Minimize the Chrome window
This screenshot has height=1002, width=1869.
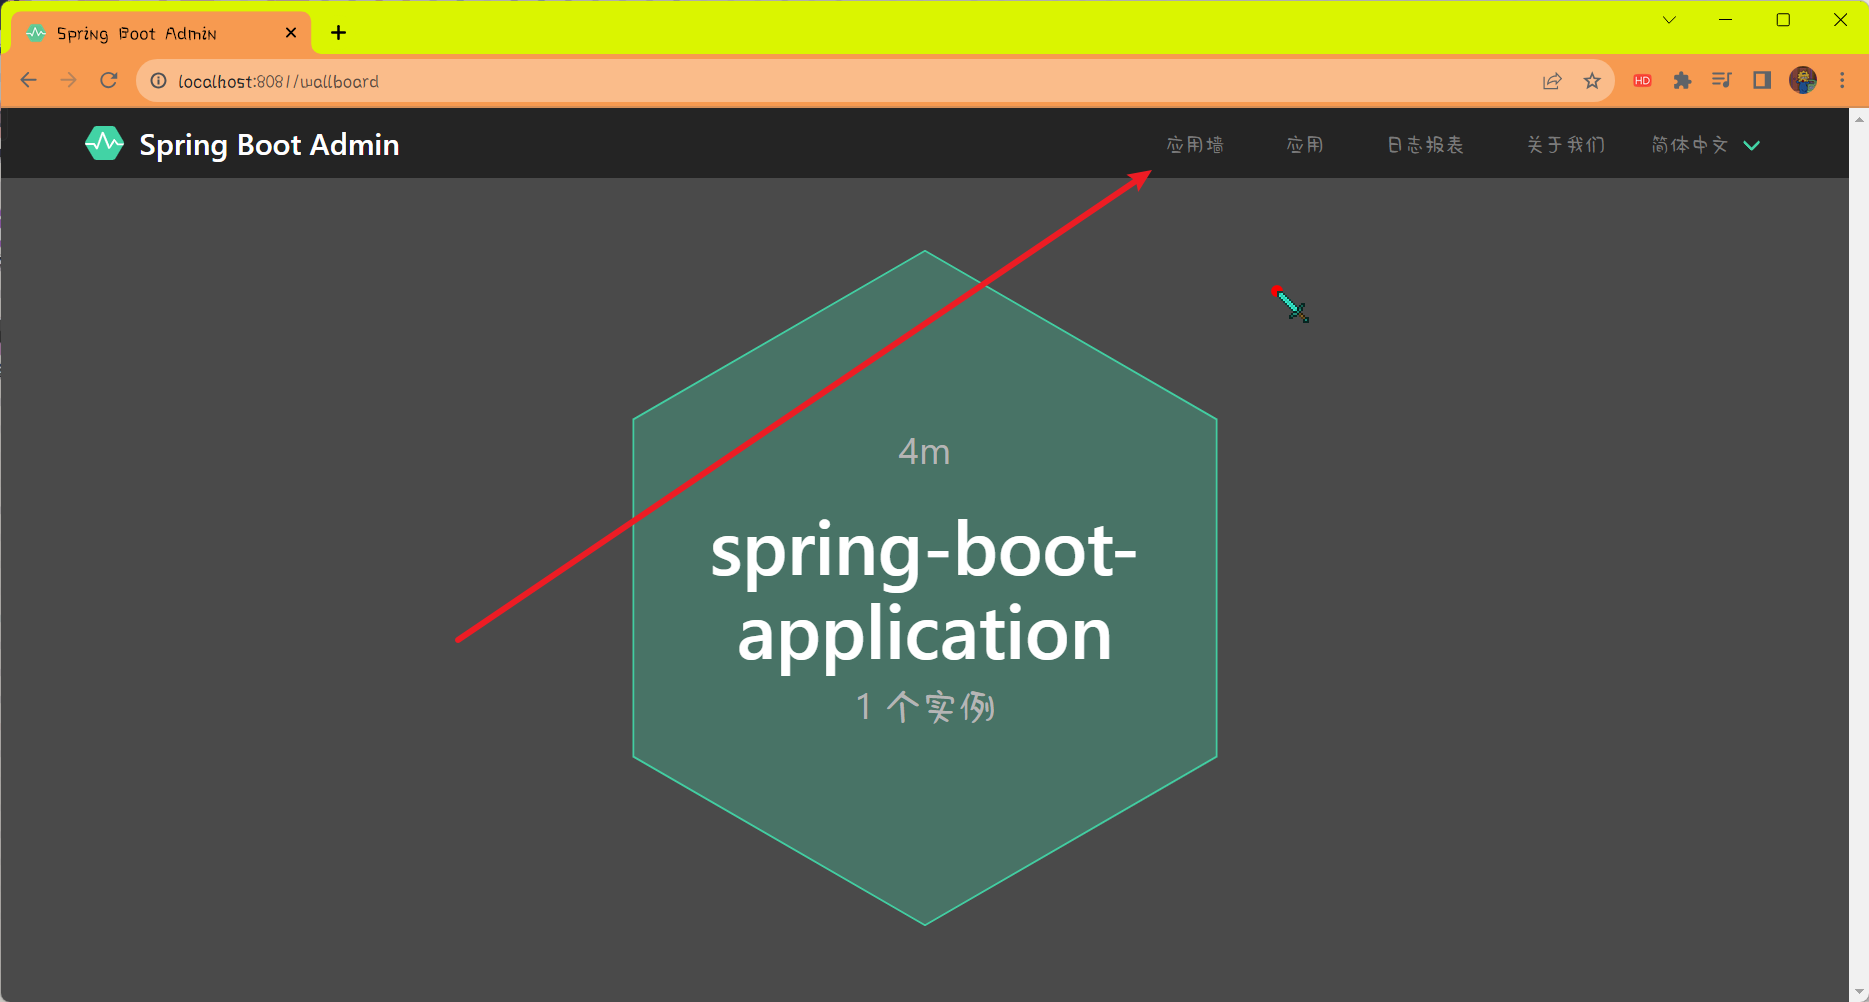click(1725, 19)
